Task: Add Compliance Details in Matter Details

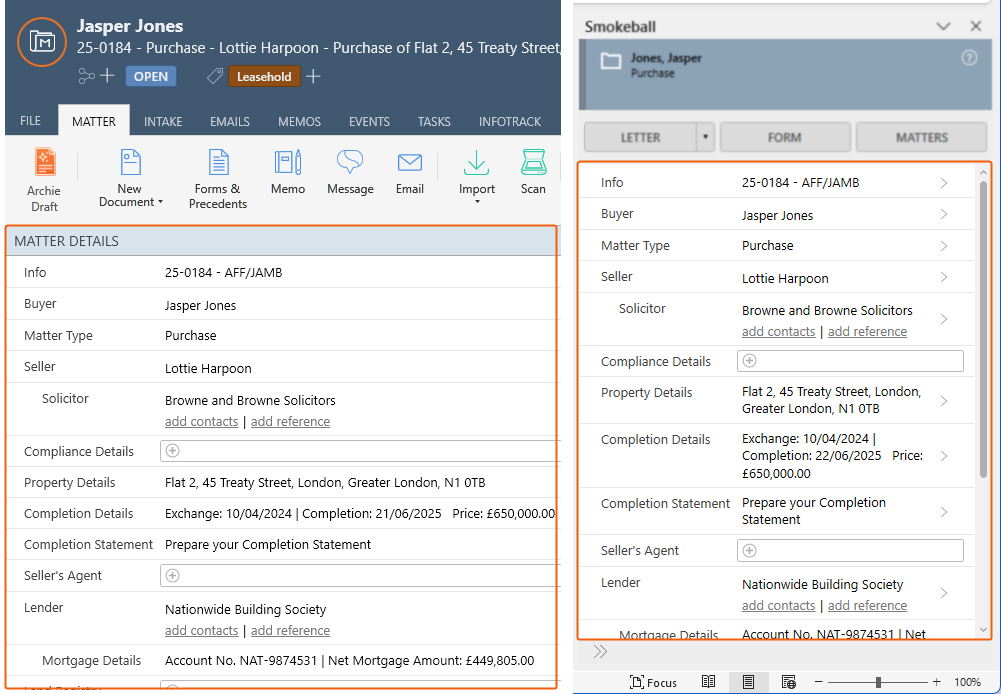Action: tap(172, 451)
